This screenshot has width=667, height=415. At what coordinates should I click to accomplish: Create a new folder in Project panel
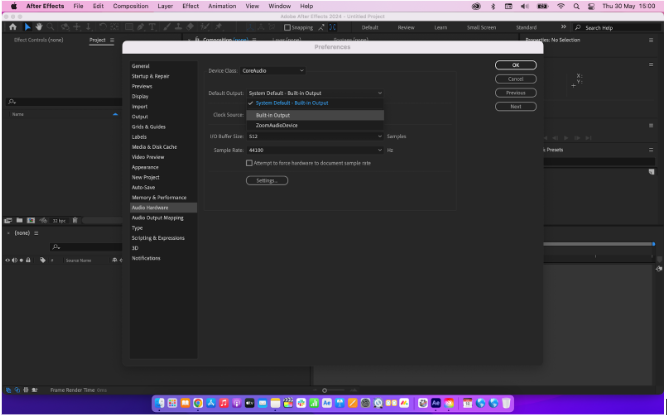[x=19, y=221]
